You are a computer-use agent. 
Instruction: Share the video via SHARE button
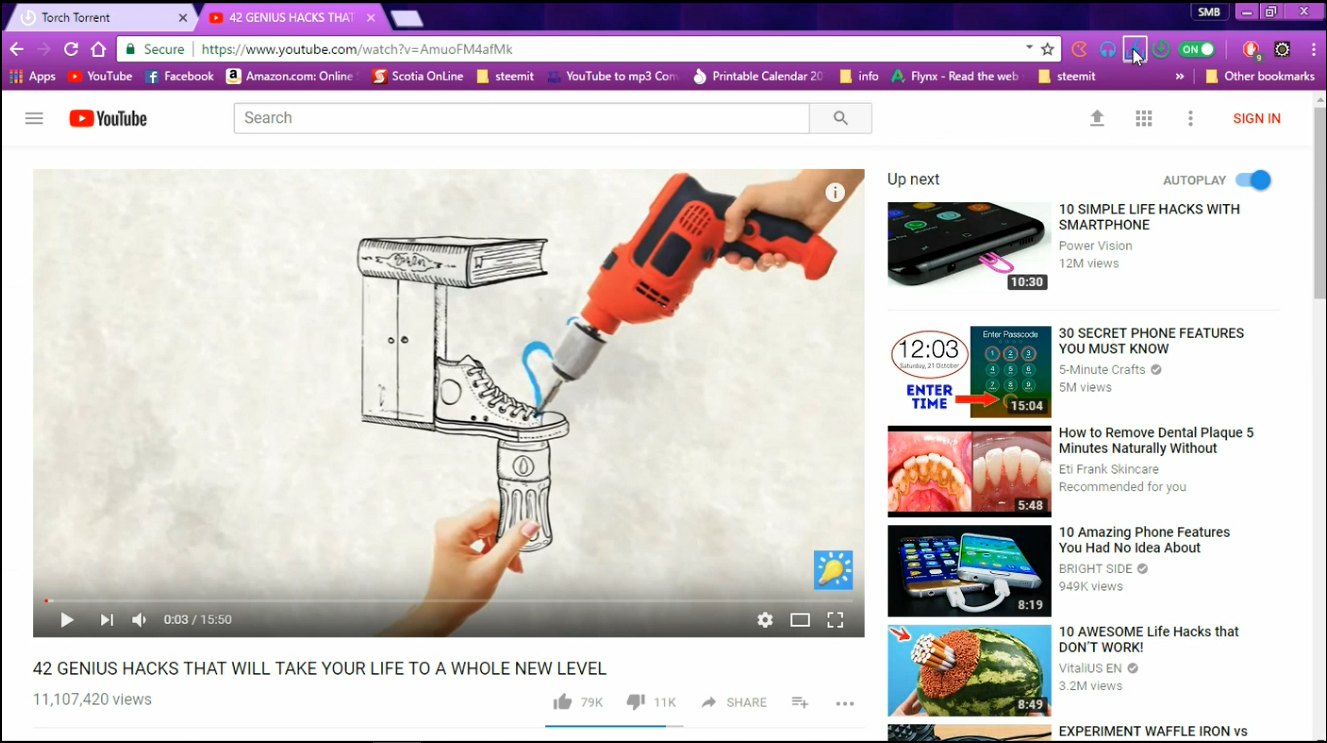734,702
